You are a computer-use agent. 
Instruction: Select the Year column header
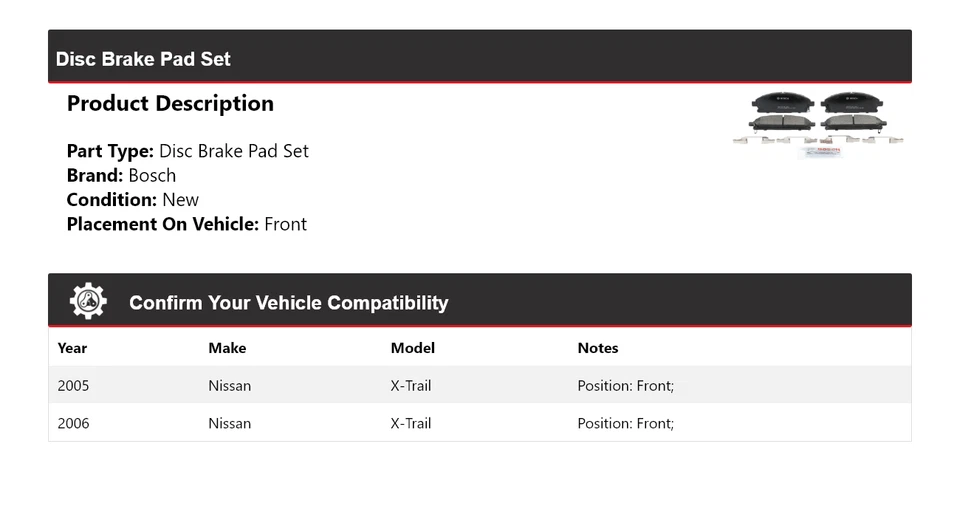click(72, 348)
